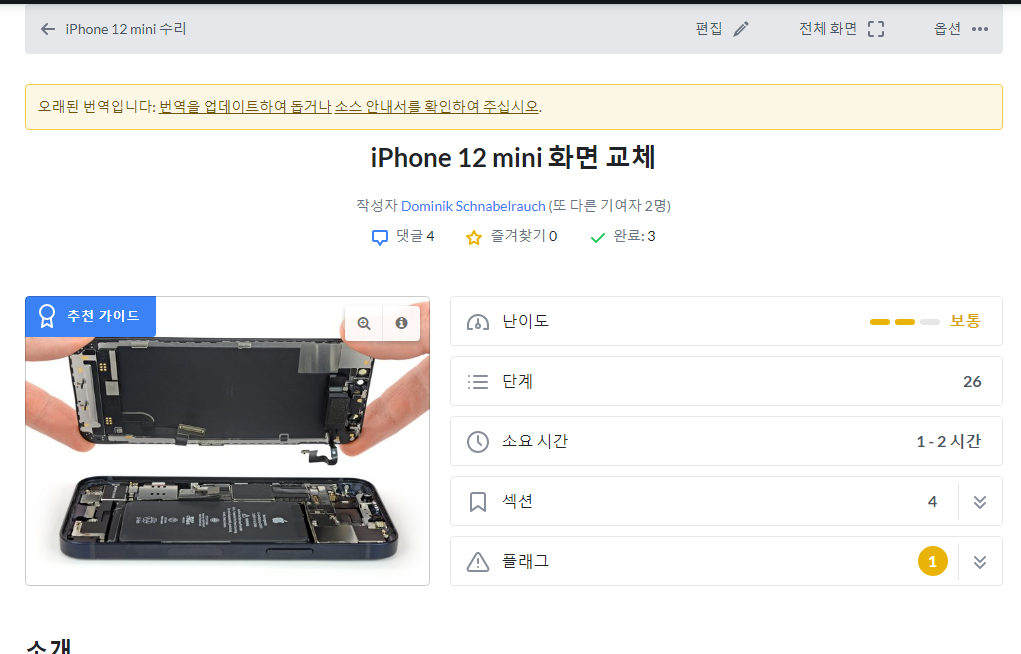Click the 추천 가이드 featured guide badge
Viewport: 1021px width, 654px height.
tap(91, 317)
